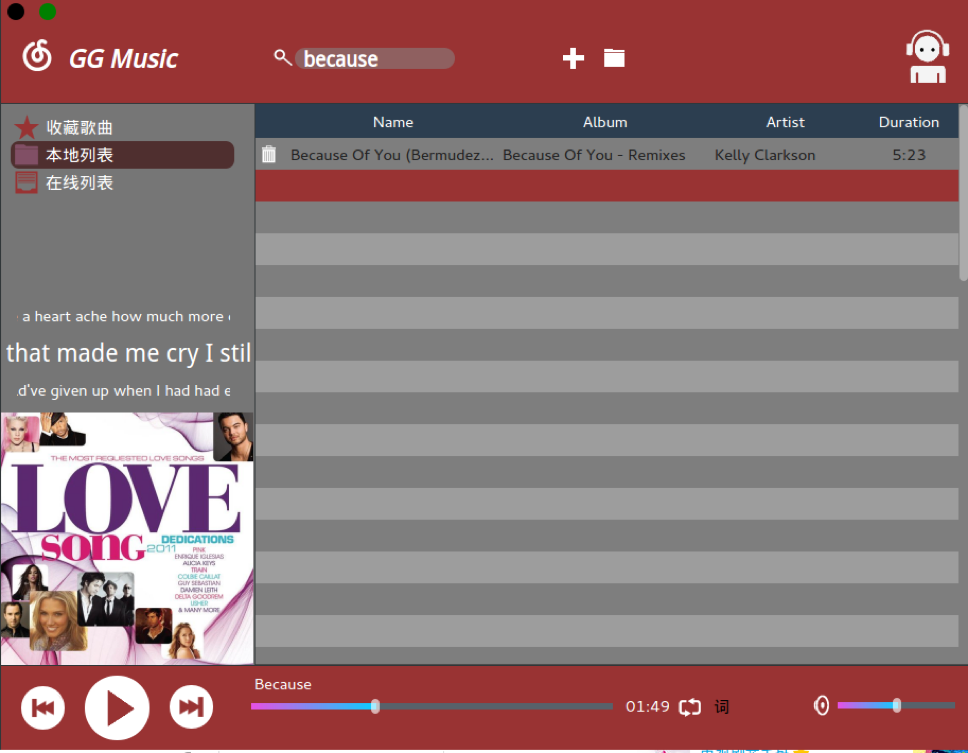Mute audio with the speaker icon
The height and width of the screenshot is (753, 968).
pyautogui.click(x=821, y=705)
